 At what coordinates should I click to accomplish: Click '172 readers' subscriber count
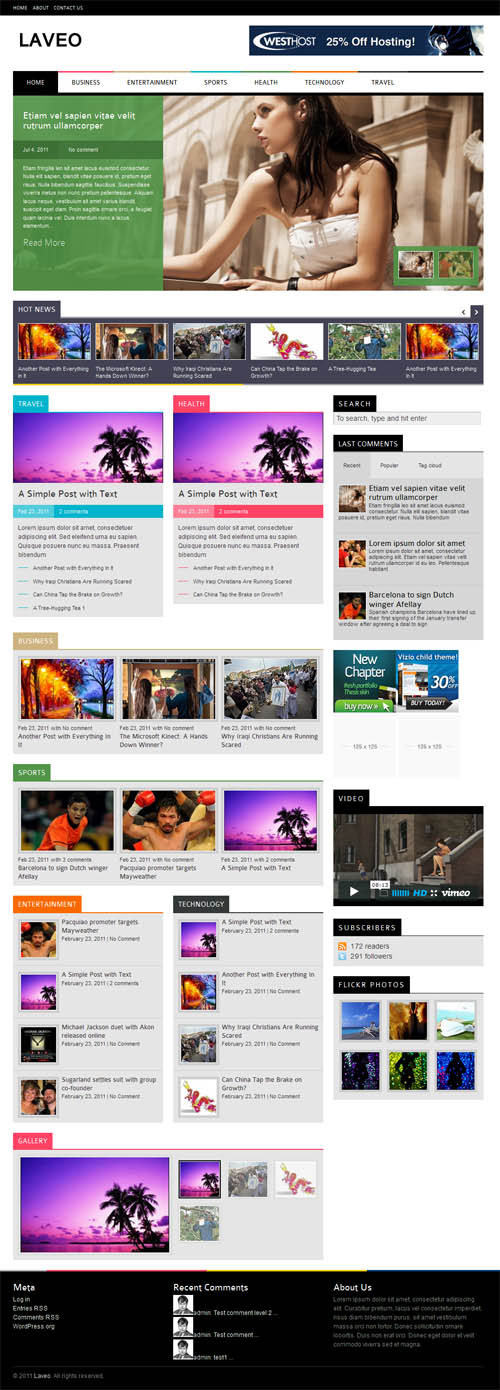[x=370, y=946]
